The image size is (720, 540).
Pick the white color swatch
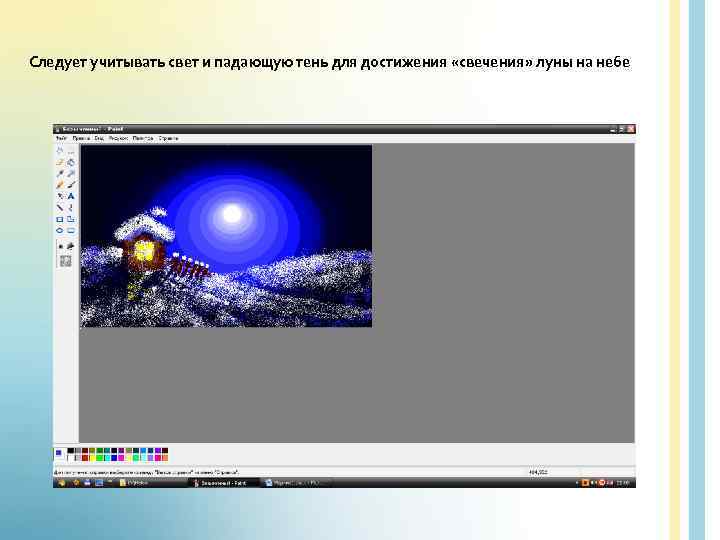point(71,458)
